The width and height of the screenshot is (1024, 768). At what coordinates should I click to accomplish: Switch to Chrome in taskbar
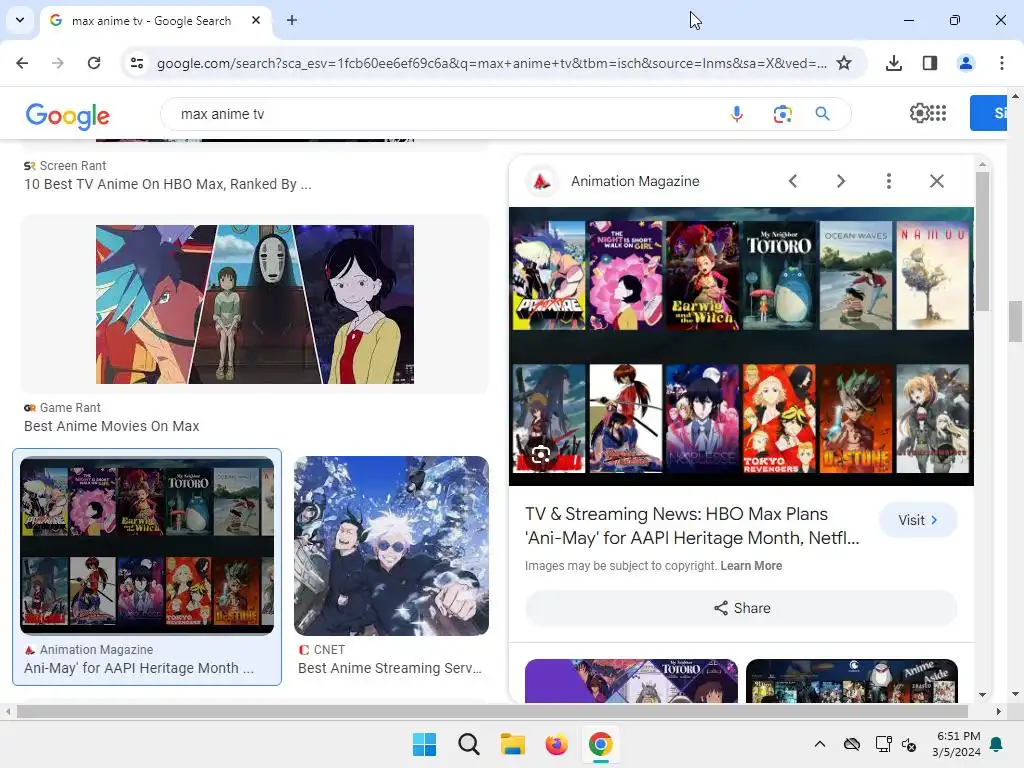[x=600, y=744]
